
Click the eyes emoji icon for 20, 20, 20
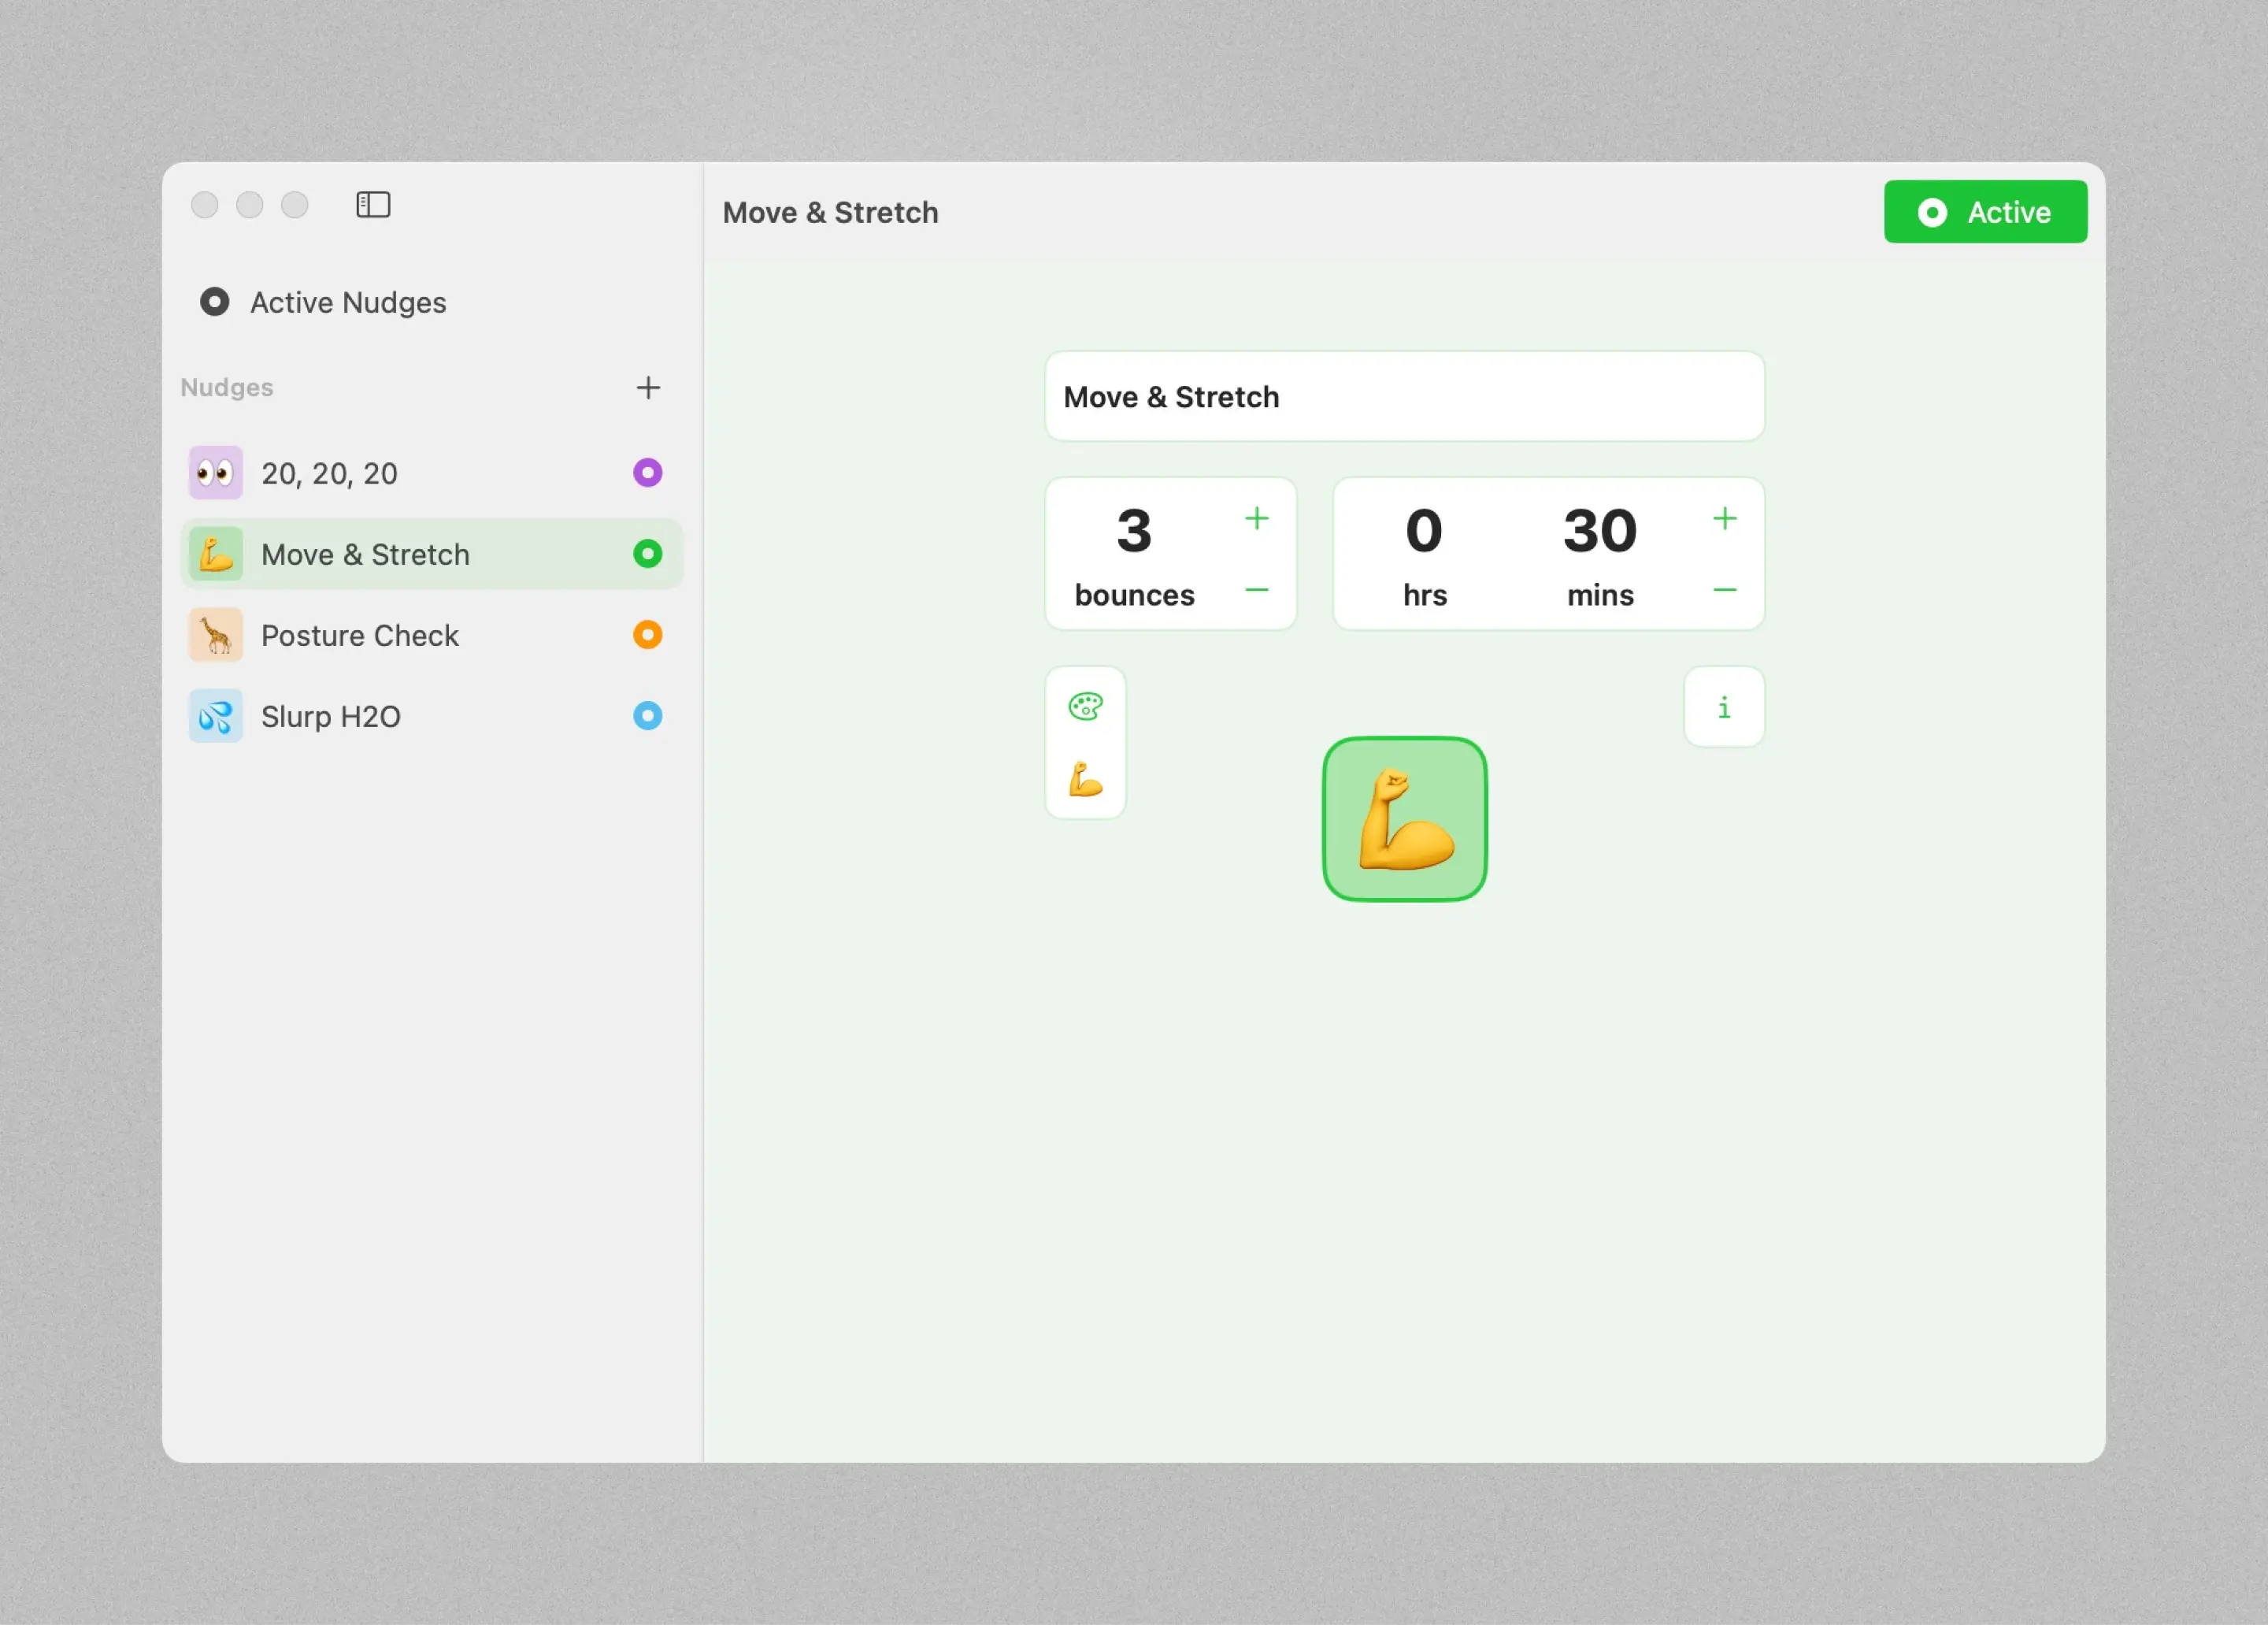click(x=216, y=473)
